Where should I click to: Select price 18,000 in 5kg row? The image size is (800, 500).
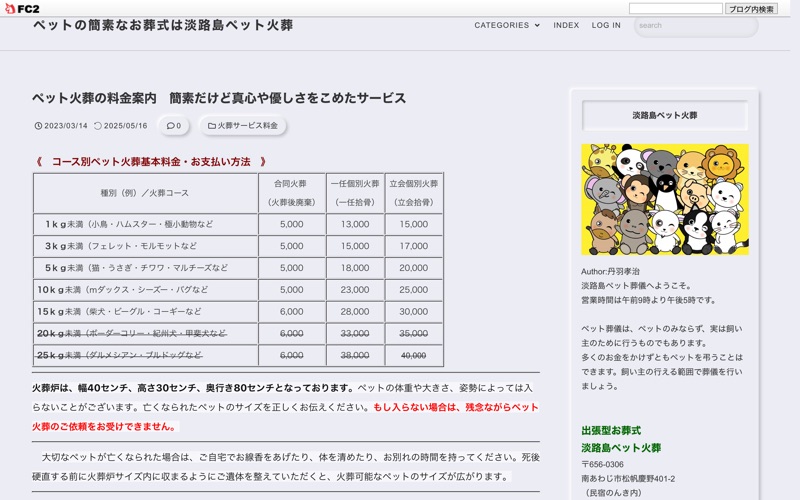(355, 268)
